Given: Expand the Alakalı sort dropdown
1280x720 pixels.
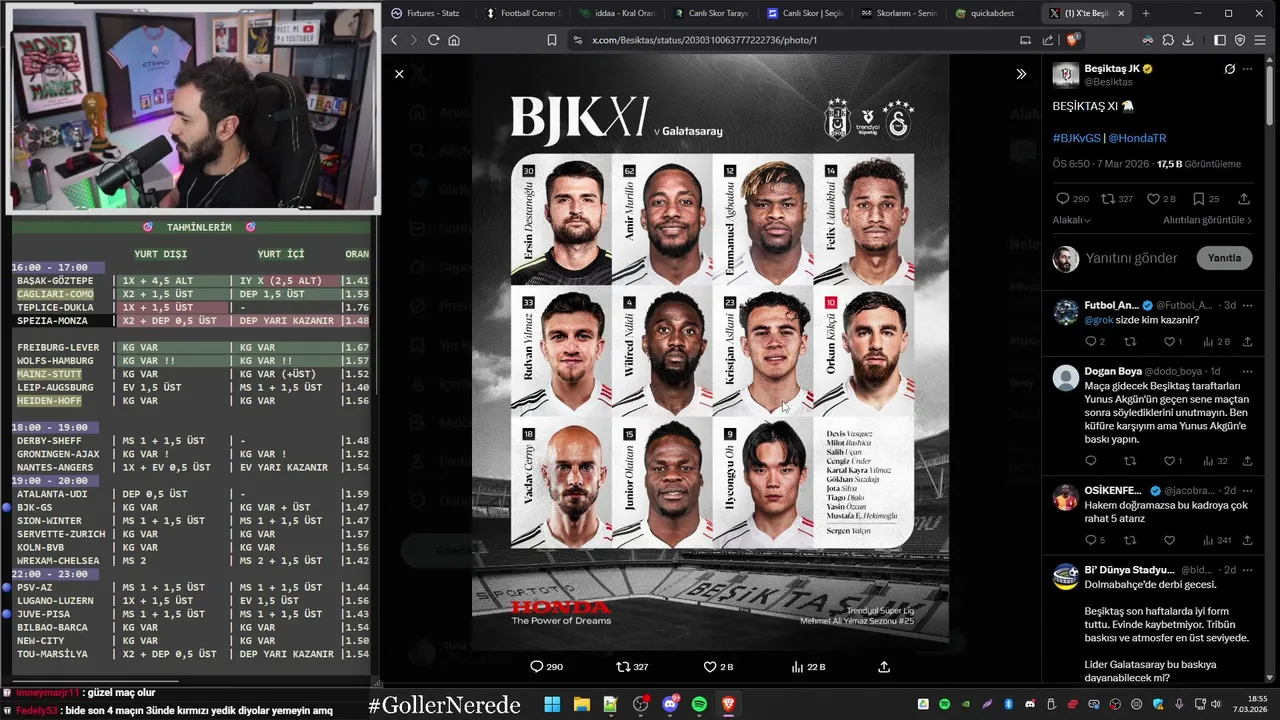Looking at the screenshot, I should coord(1071,220).
